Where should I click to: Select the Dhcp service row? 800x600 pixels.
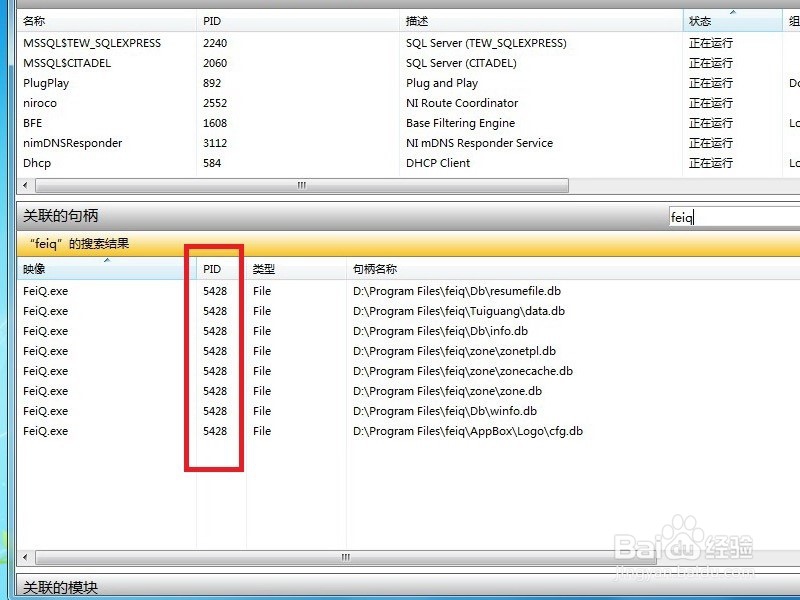408,163
